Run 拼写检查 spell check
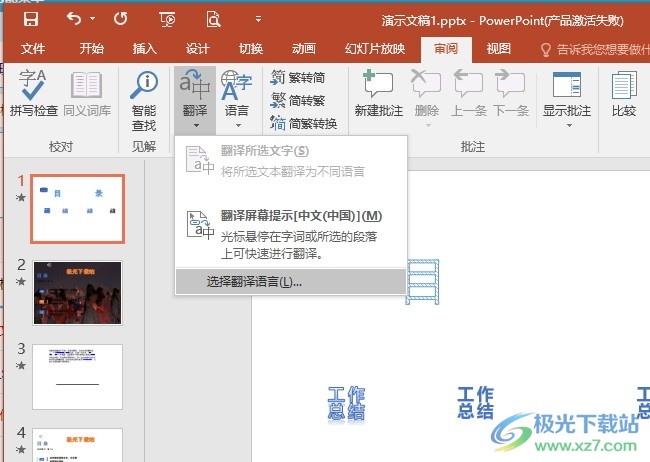This screenshot has height=462, width=650. (x=34, y=93)
